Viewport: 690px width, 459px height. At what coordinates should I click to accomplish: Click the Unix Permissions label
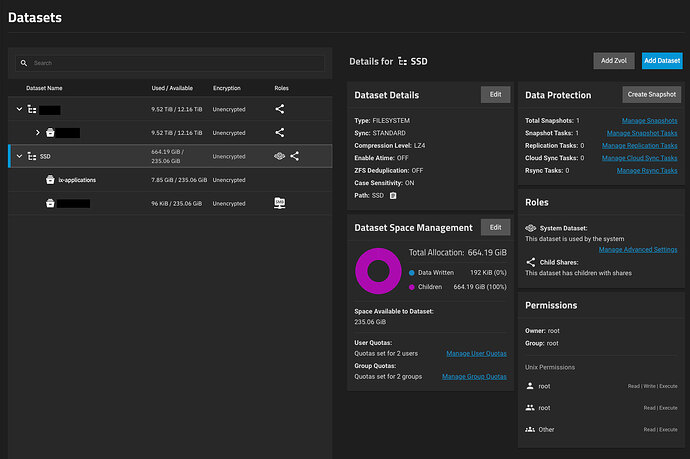pos(550,367)
